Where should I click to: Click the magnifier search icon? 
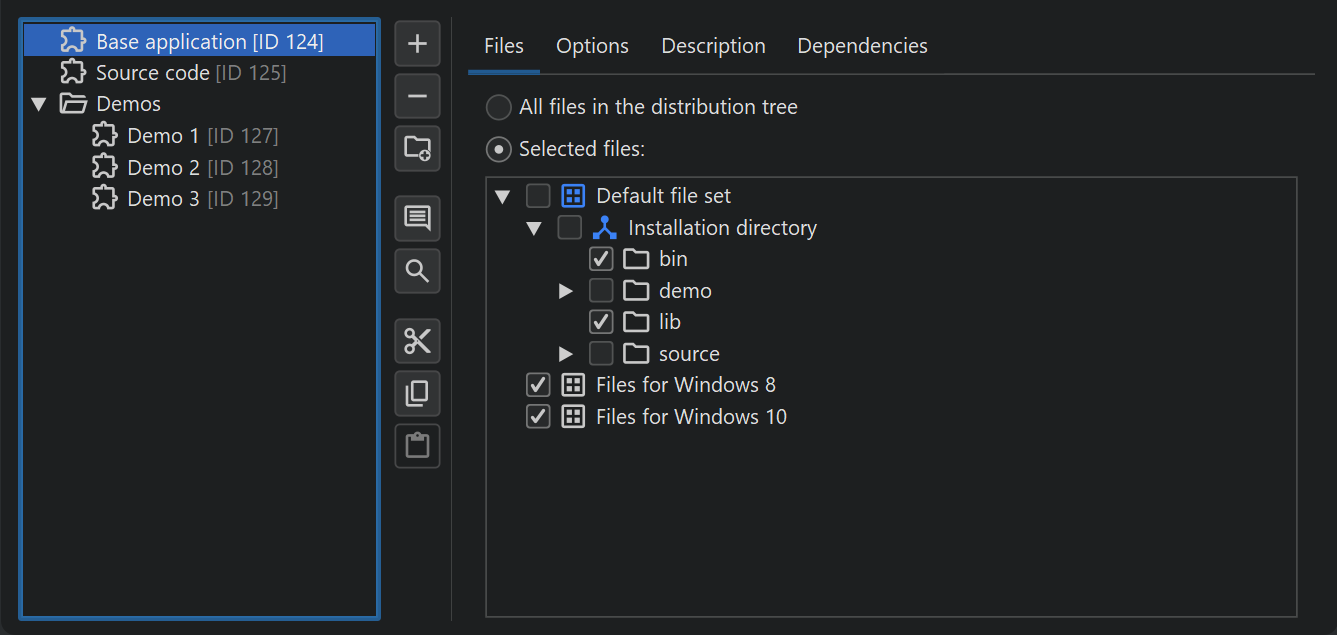417,271
